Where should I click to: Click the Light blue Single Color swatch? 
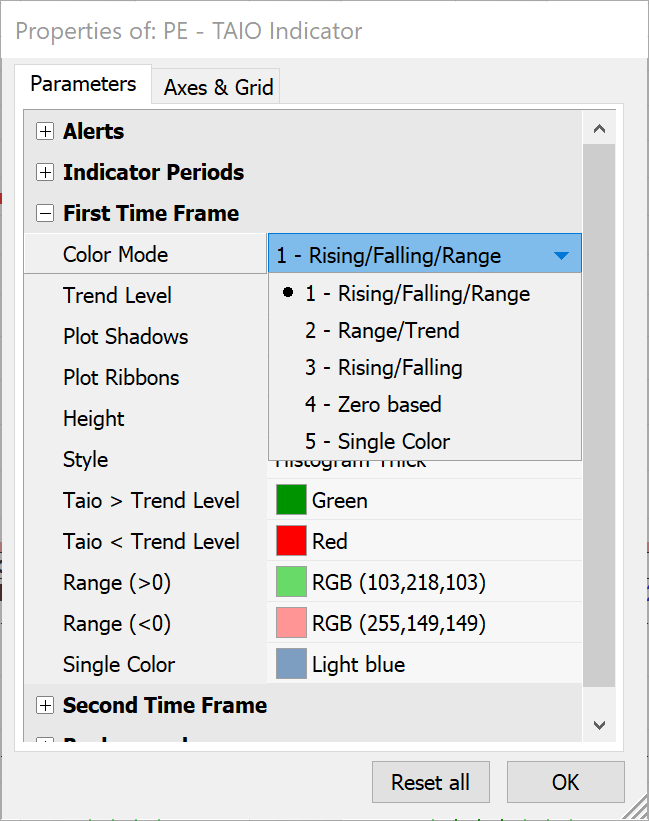(x=291, y=664)
